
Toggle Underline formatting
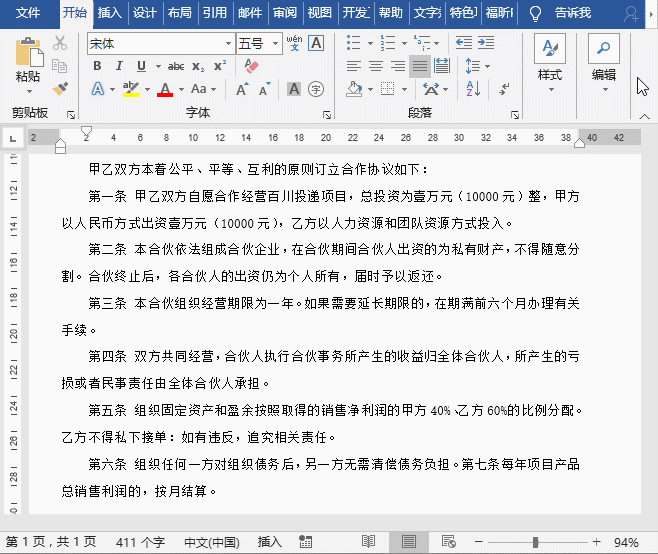point(141,66)
